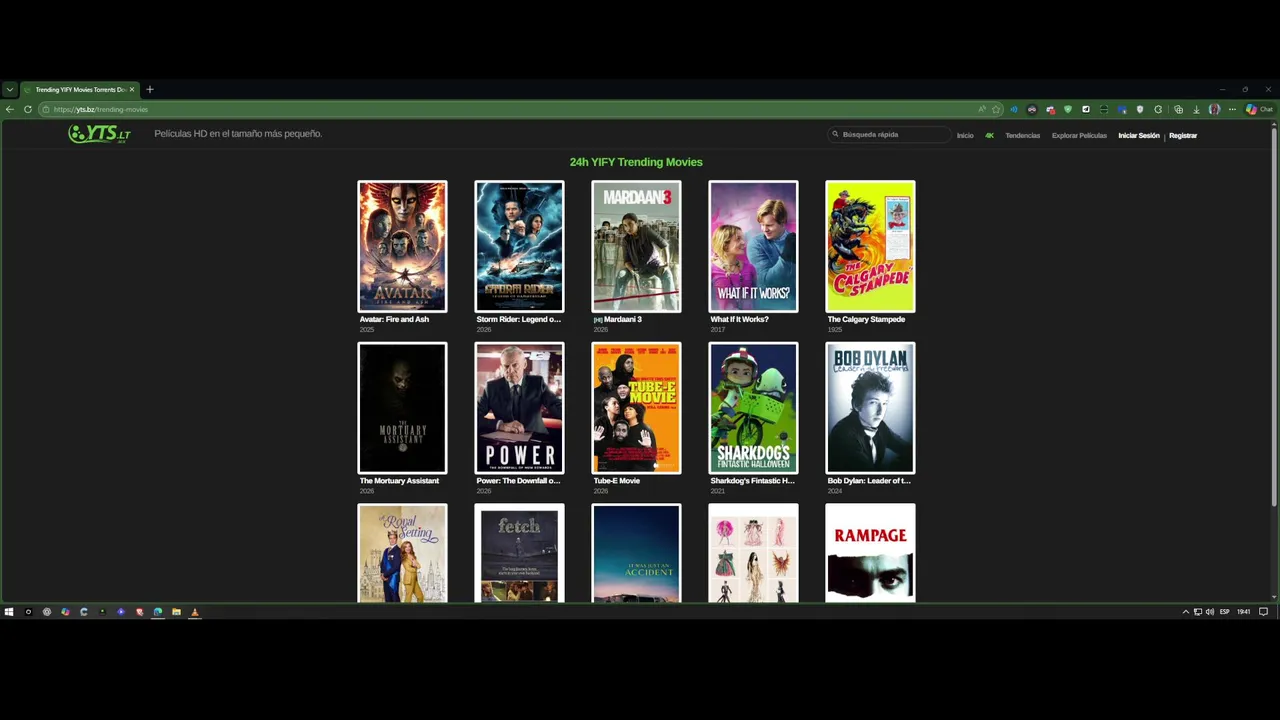
Task: Open What If It Works? poster
Action: (753, 246)
